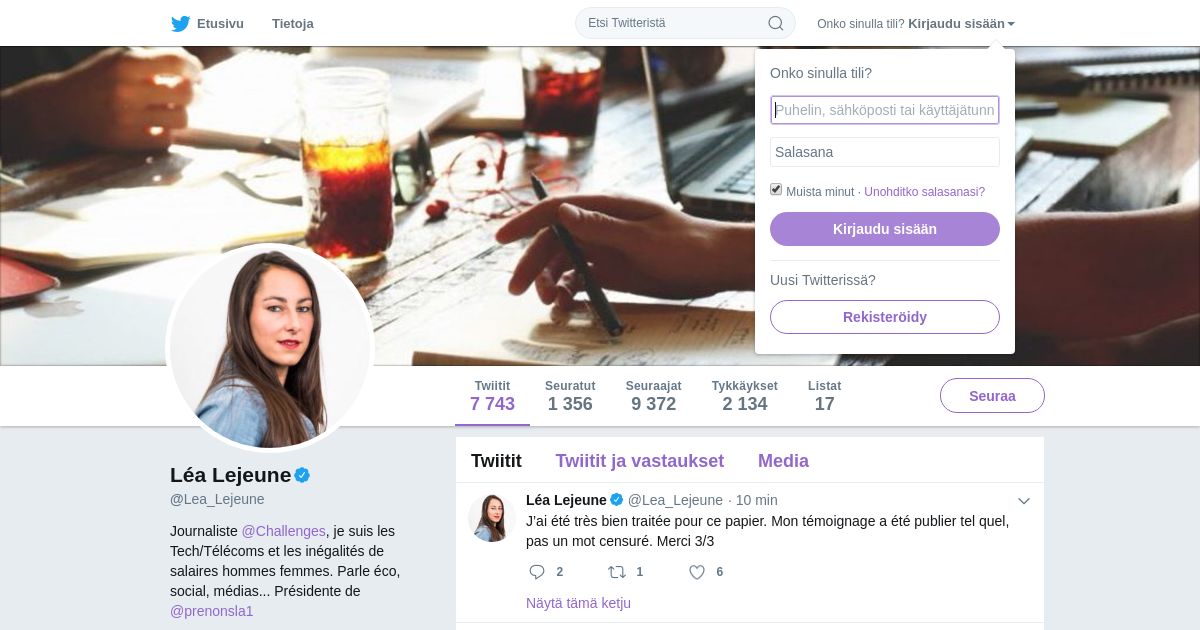Show the thread via 'Näytä tämä ketju'
1200x630 pixels.
[578, 603]
